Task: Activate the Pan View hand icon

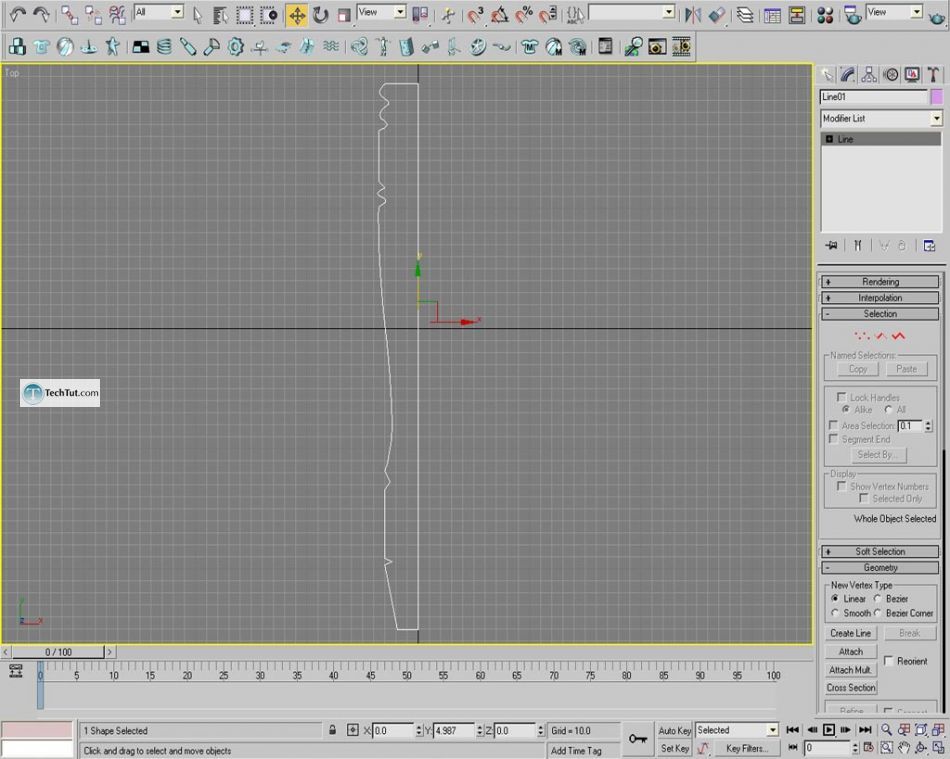Action: [903, 749]
